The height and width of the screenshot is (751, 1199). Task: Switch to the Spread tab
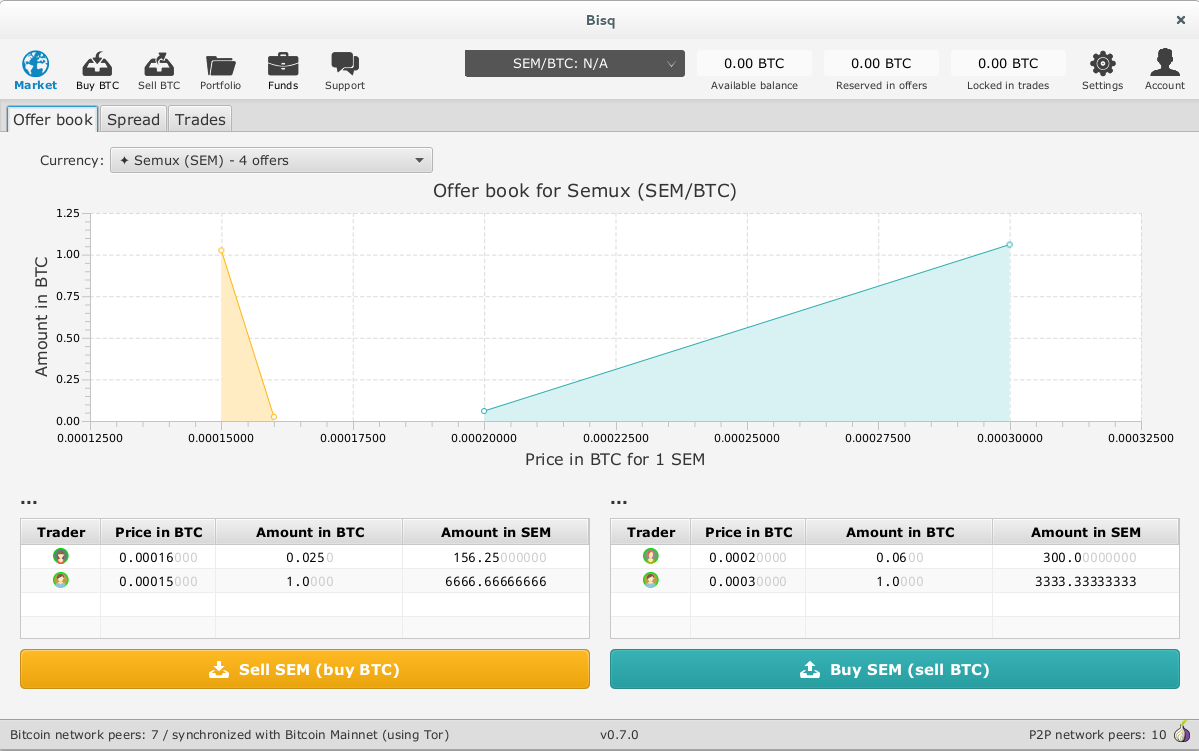tap(133, 120)
